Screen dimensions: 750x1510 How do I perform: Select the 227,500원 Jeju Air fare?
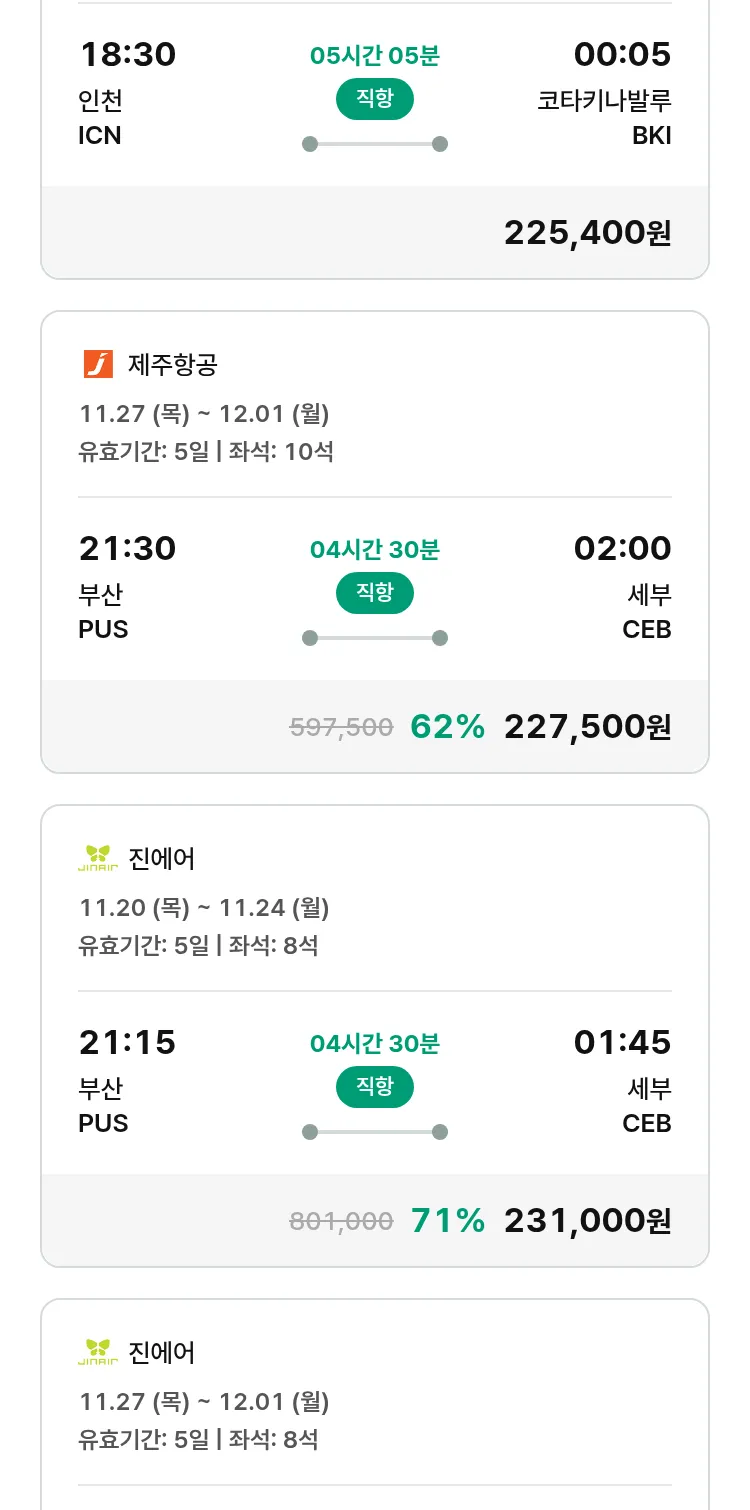[587, 727]
